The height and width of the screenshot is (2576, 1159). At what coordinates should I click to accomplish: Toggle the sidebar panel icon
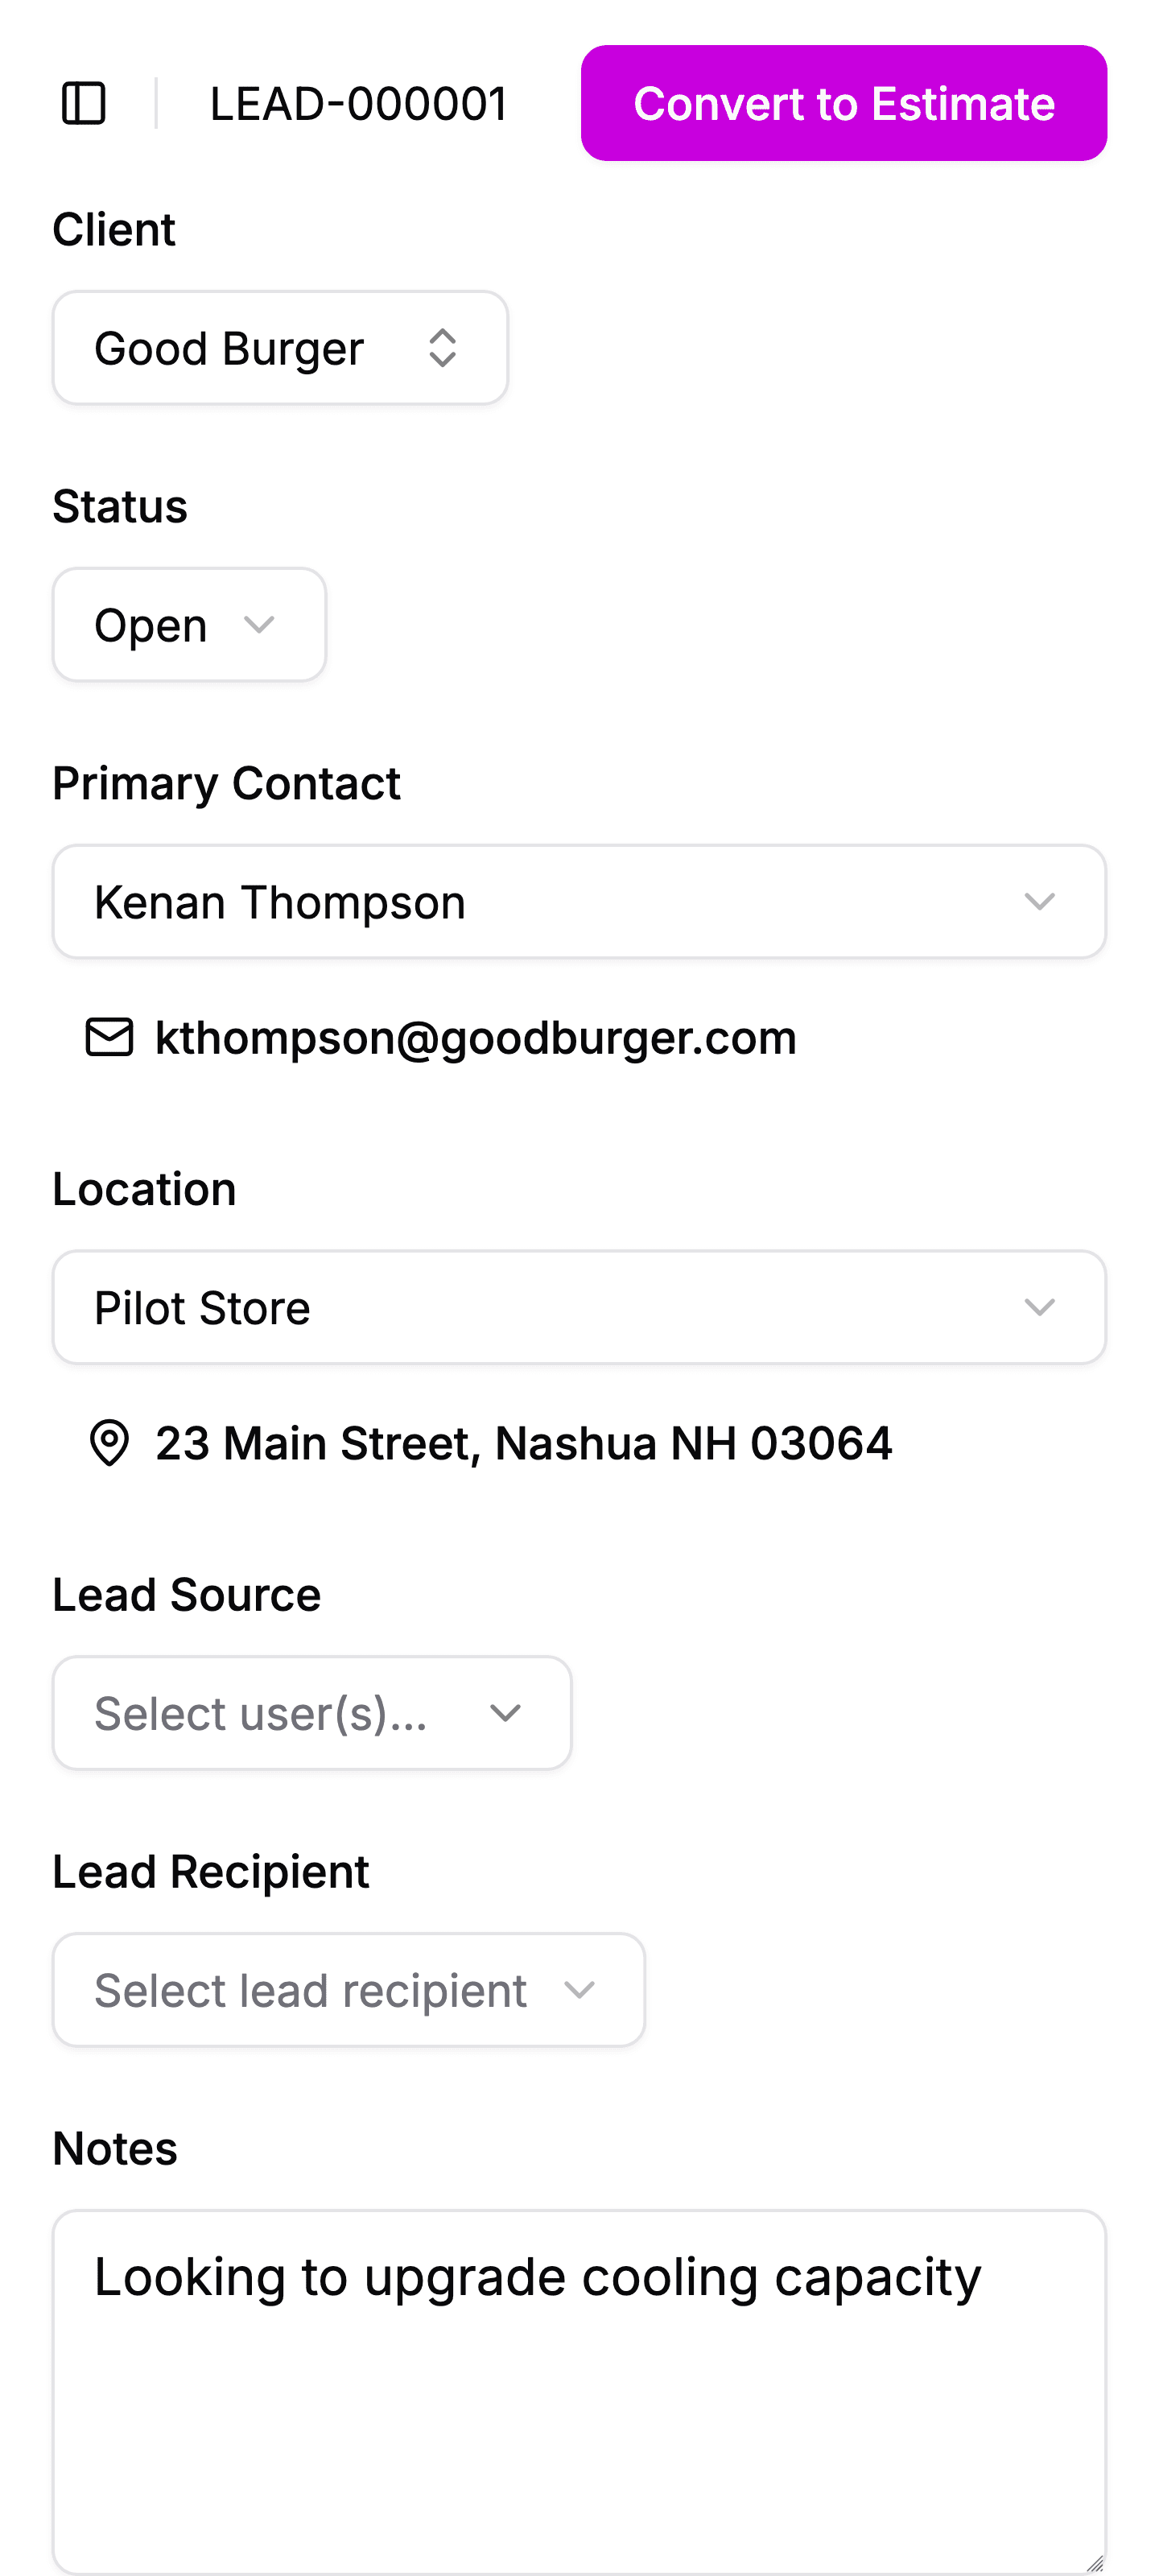coord(84,103)
